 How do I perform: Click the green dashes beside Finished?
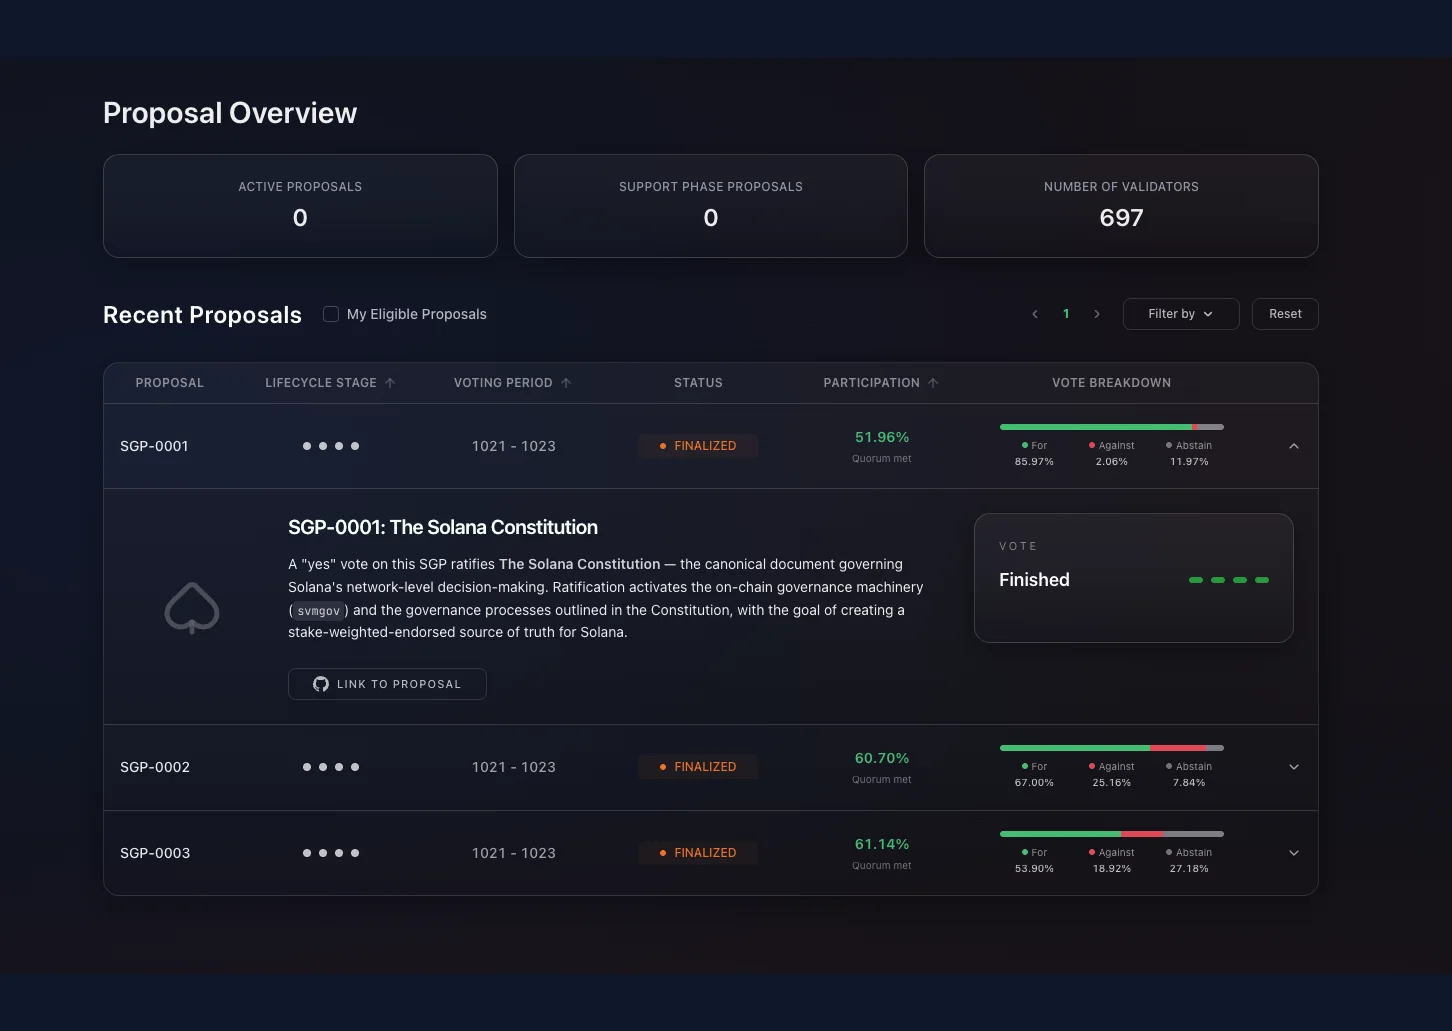click(1229, 580)
